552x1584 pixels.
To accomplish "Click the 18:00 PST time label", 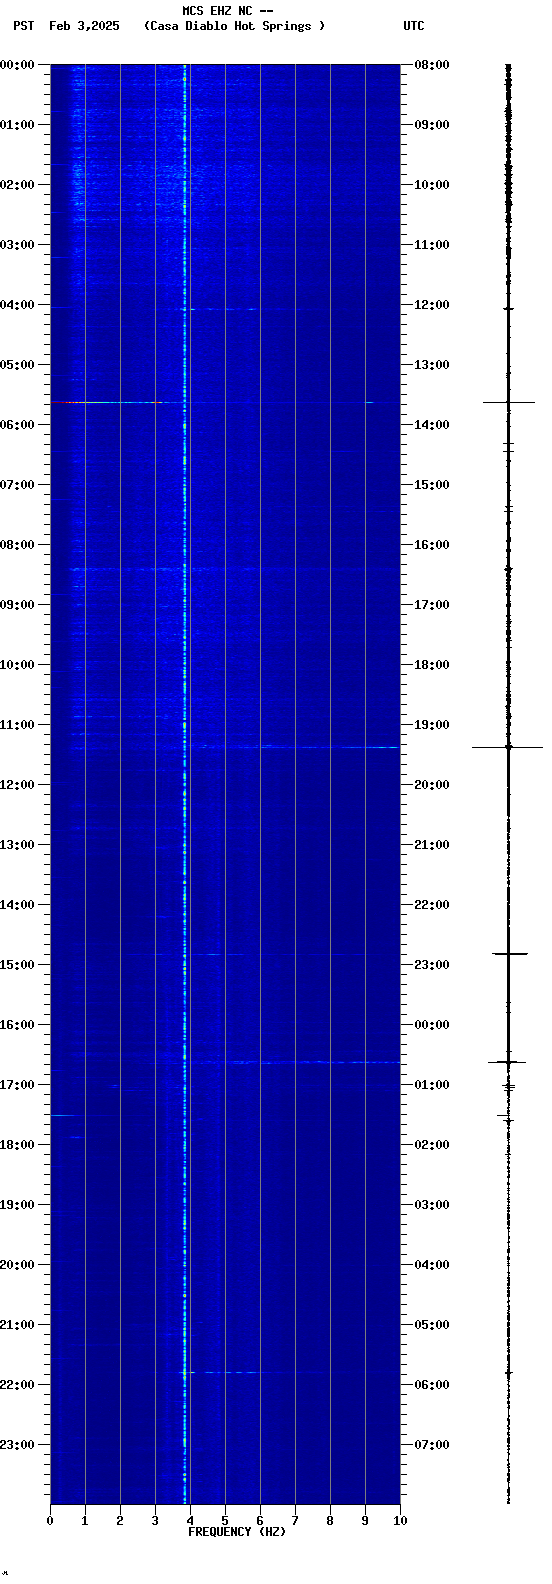I will click(x=18, y=1145).
